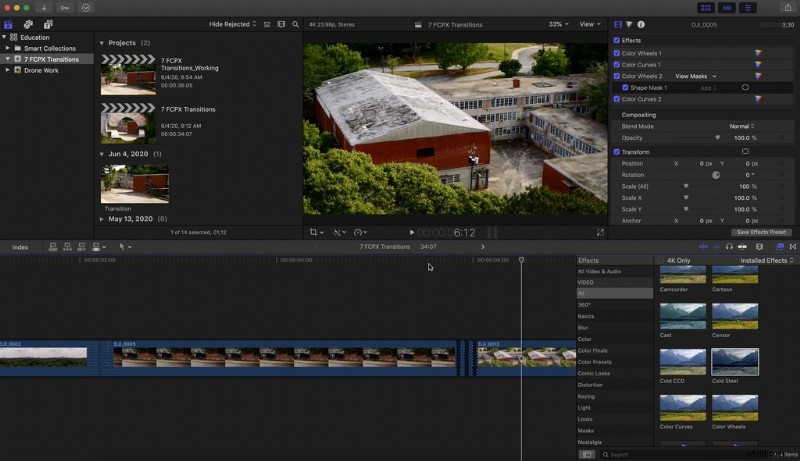Open the View Masks dropdown
This screenshot has width=800, height=461.
[x=696, y=76]
